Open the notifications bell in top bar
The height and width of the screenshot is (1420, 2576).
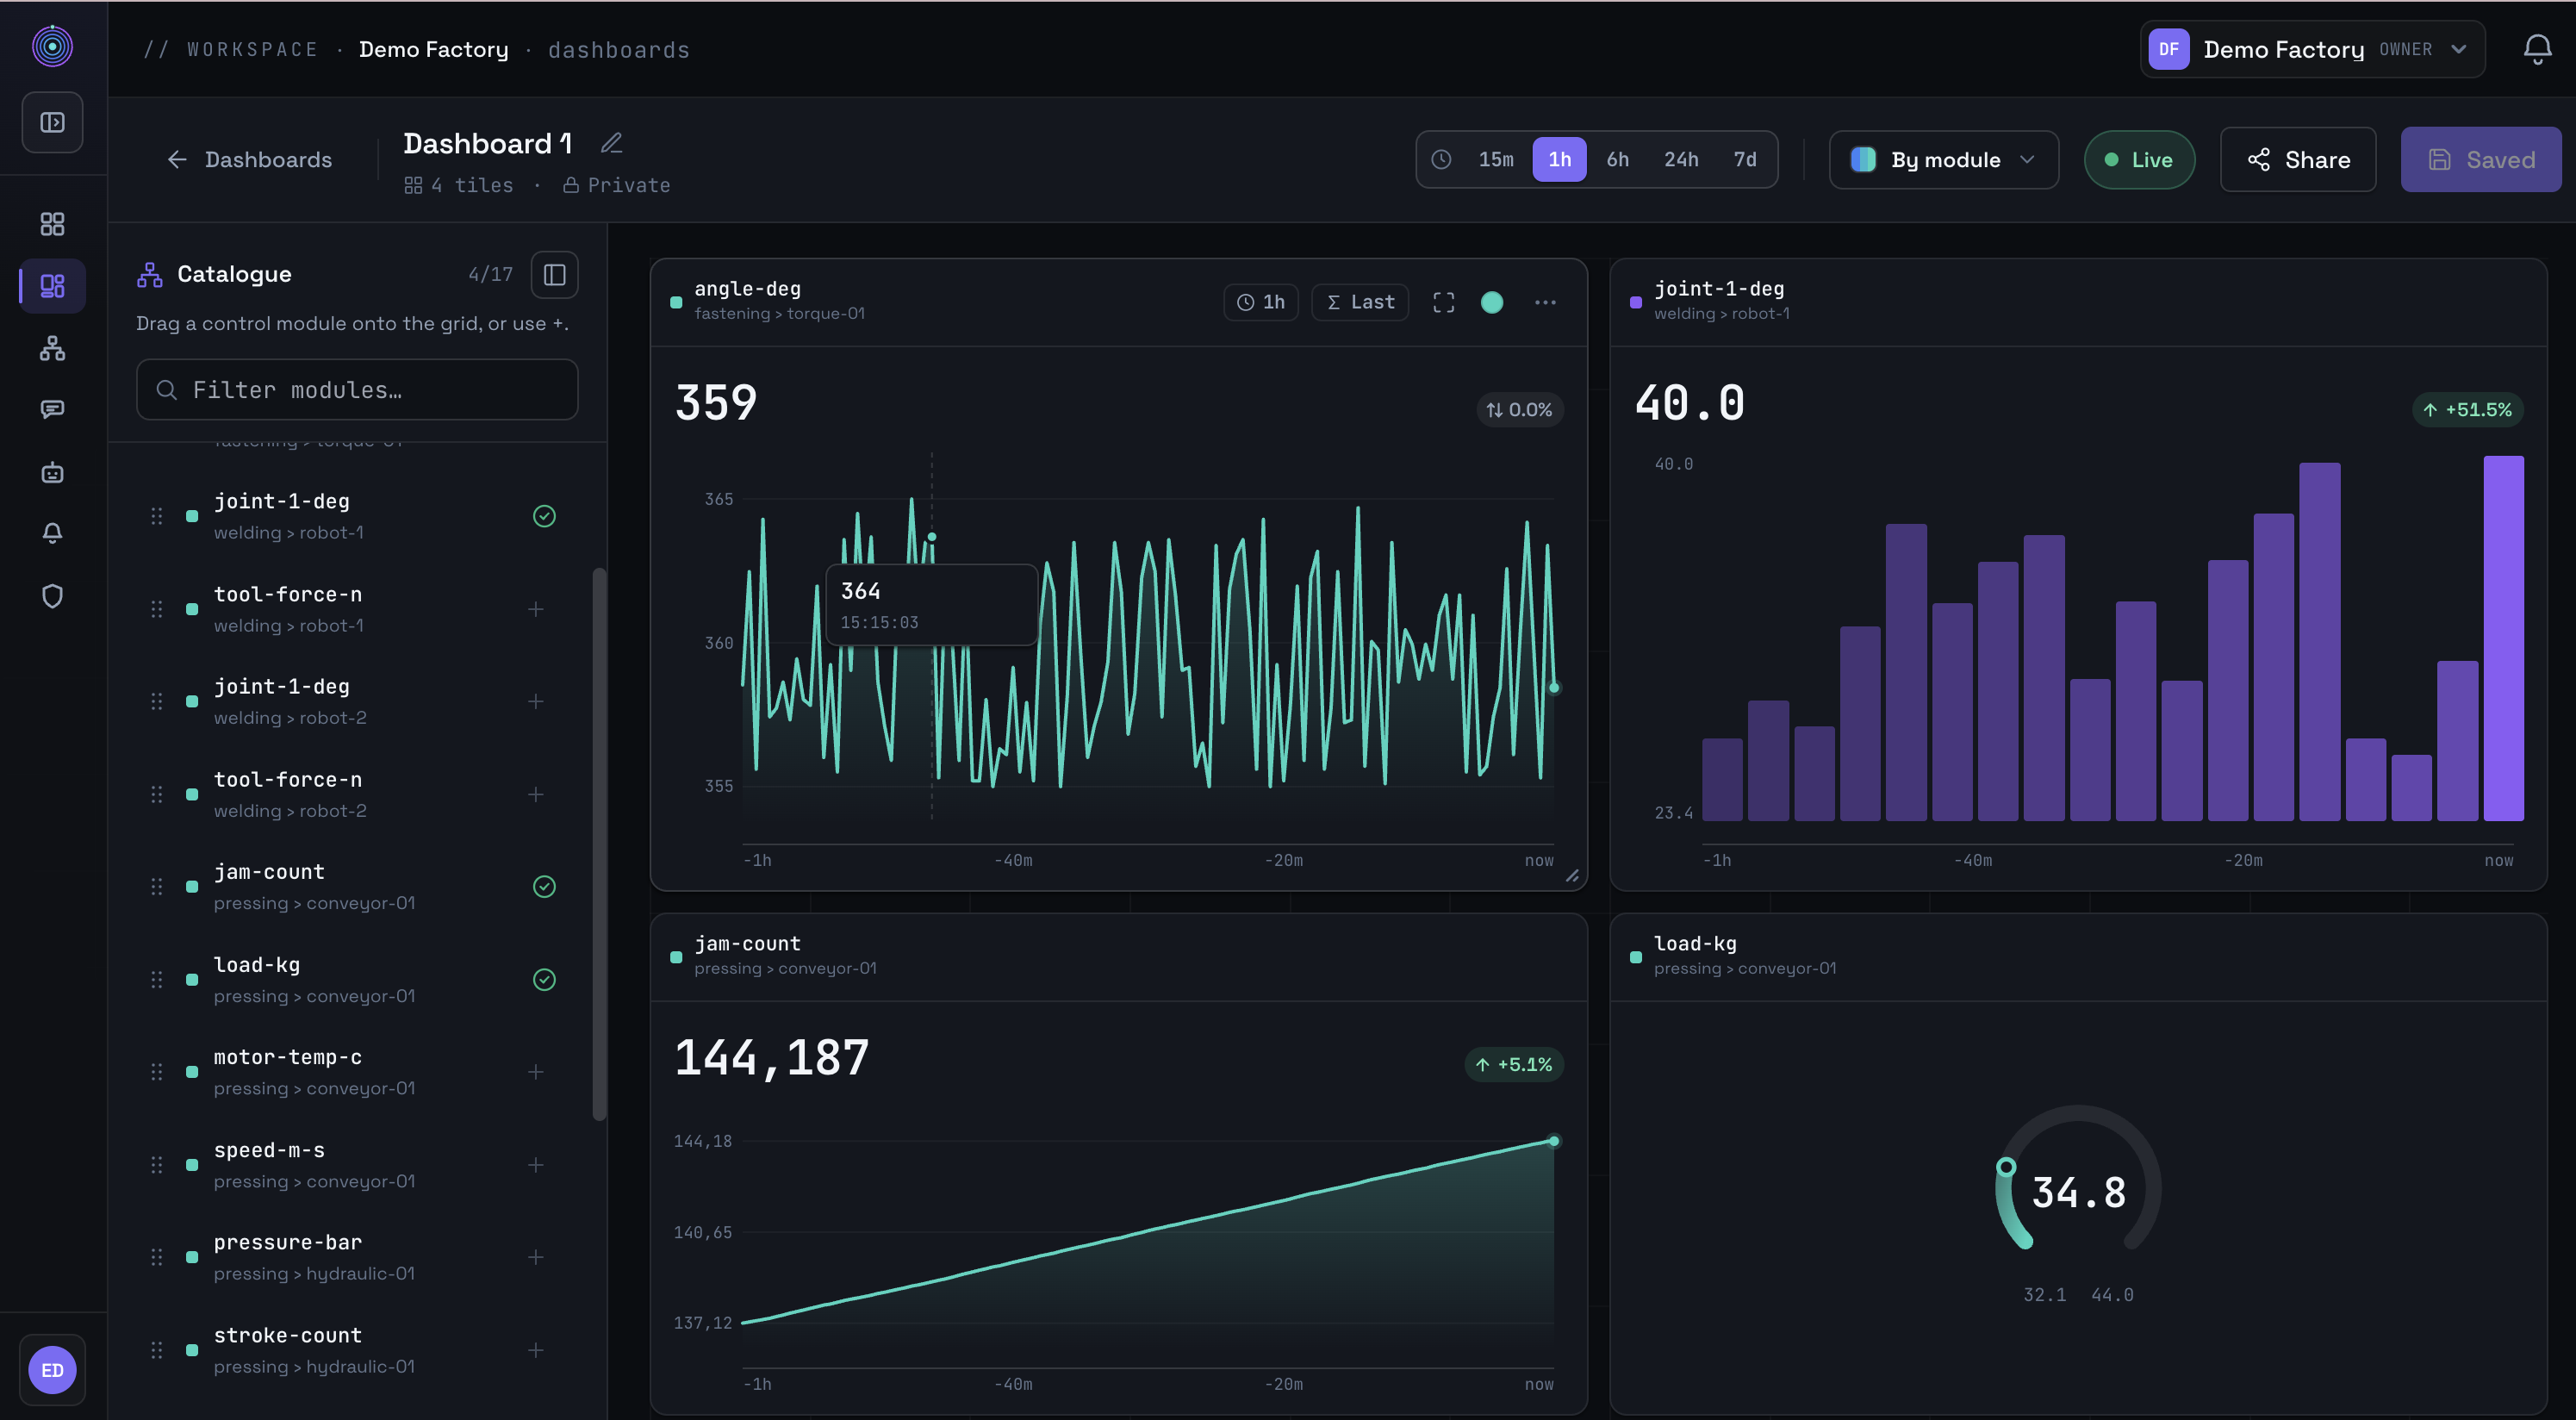(2536, 49)
